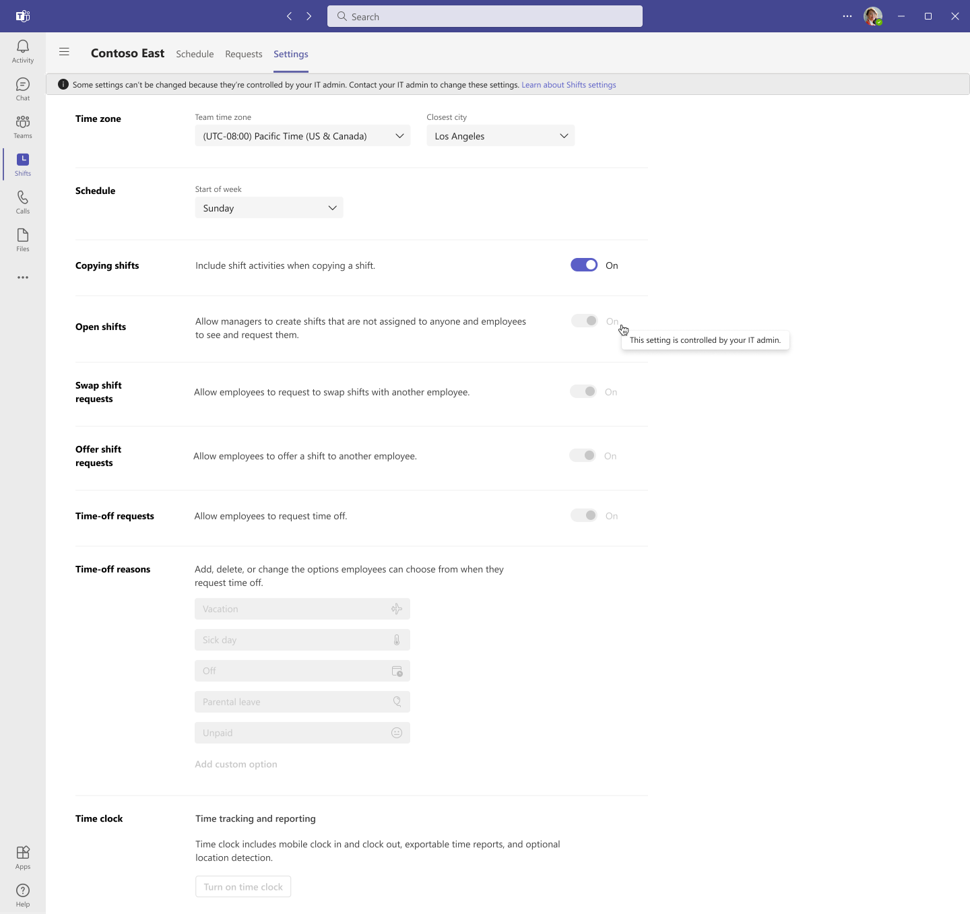Turn off the Copying shifts toggle
Screen dimensions: 970x914
tap(584, 265)
